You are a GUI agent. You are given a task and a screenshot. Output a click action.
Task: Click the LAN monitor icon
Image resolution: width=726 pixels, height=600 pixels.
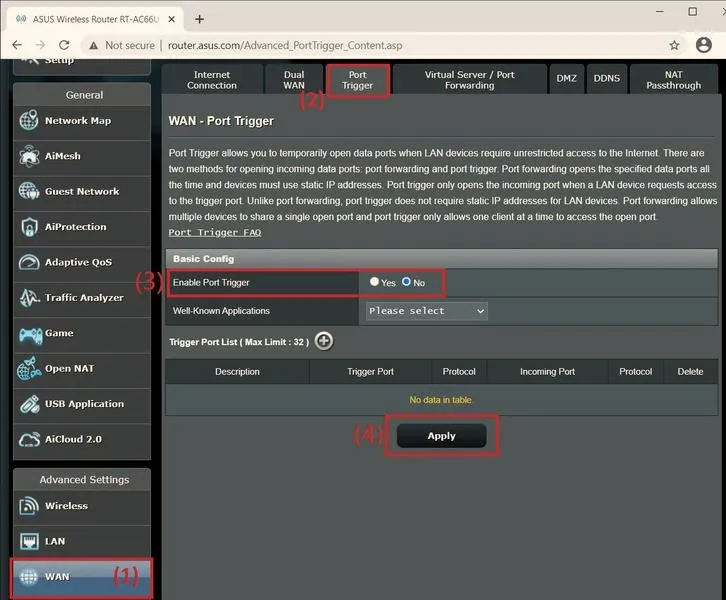tap(29, 541)
